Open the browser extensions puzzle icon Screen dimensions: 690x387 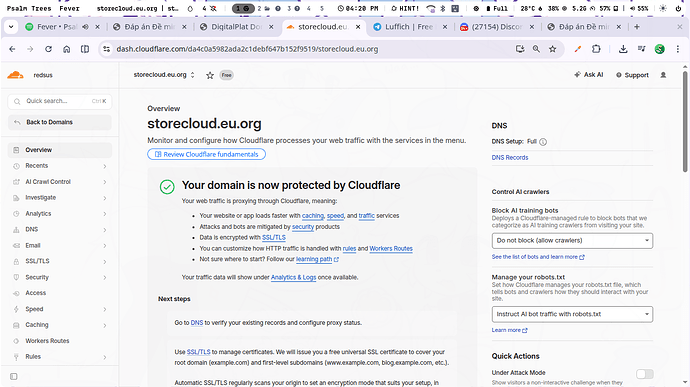(x=596, y=49)
